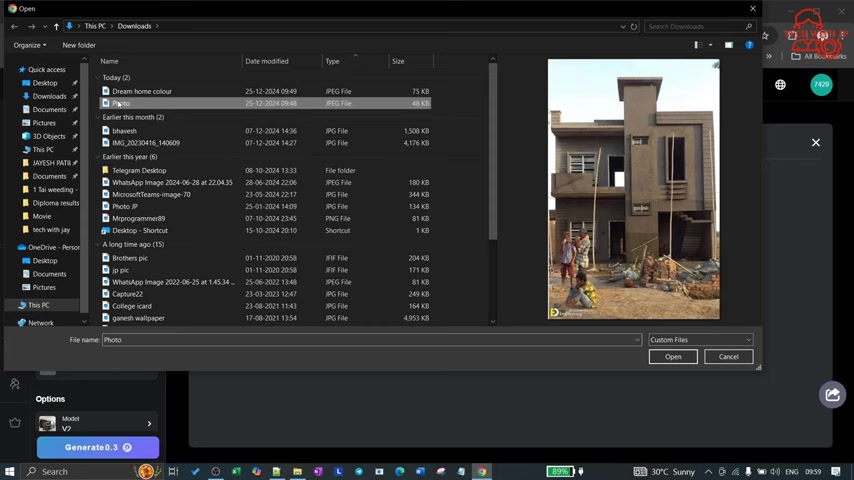The height and width of the screenshot is (480, 854).
Task: Expand the address bar history dropdown
Action: (x=623, y=26)
